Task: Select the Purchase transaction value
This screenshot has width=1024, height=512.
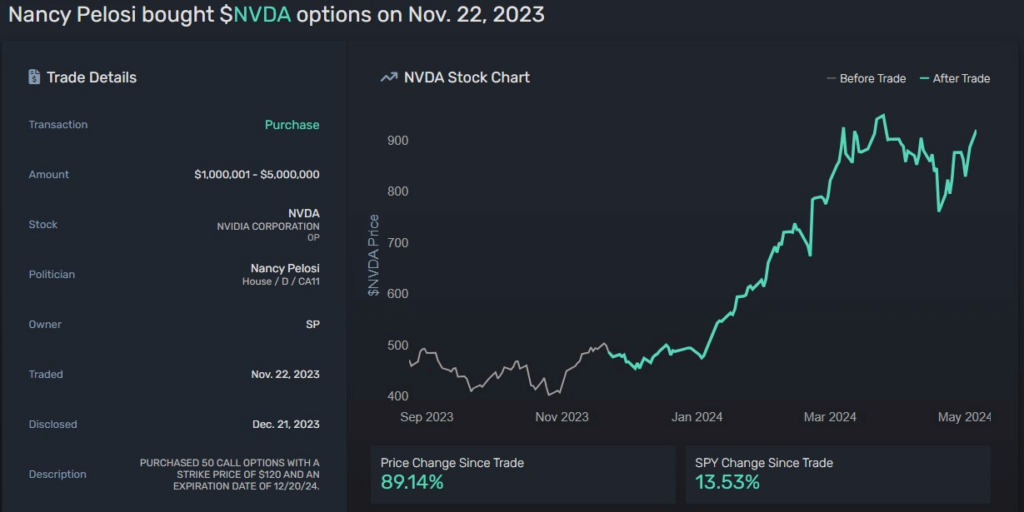Action: click(x=292, y=125)
